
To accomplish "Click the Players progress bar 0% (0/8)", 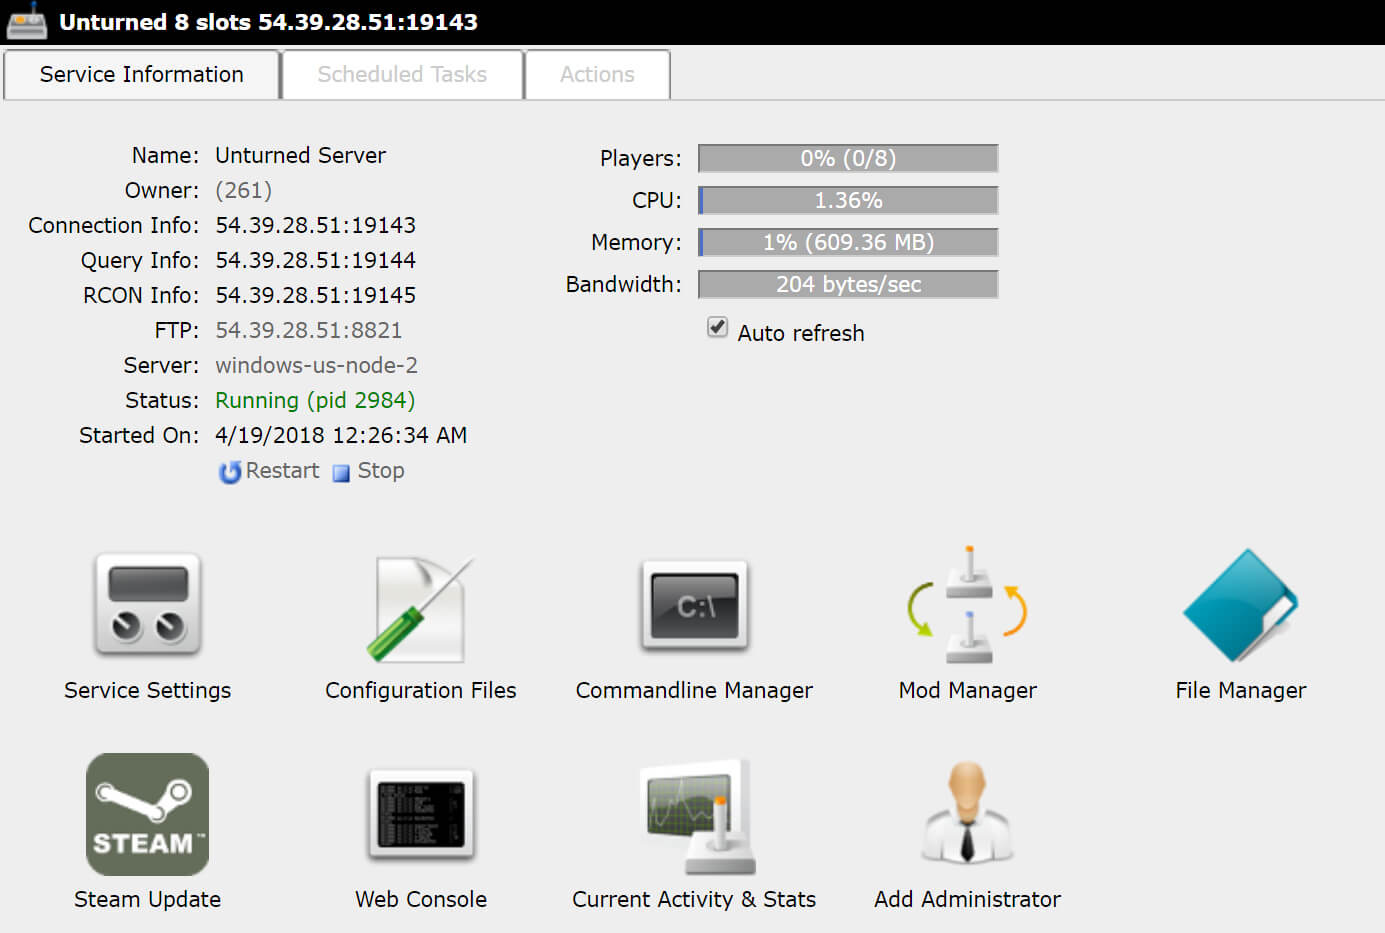I will pos(848,158).
